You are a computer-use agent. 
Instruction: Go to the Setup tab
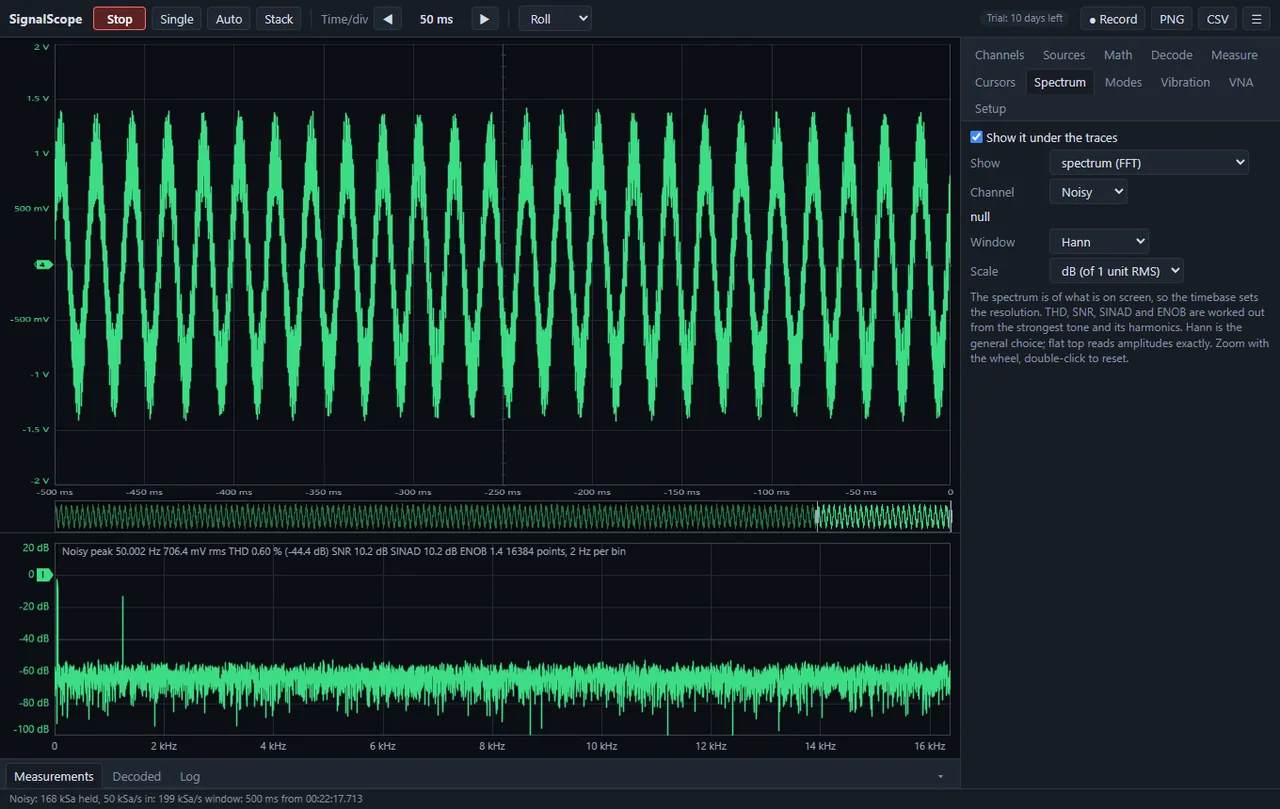coord(991,108)
